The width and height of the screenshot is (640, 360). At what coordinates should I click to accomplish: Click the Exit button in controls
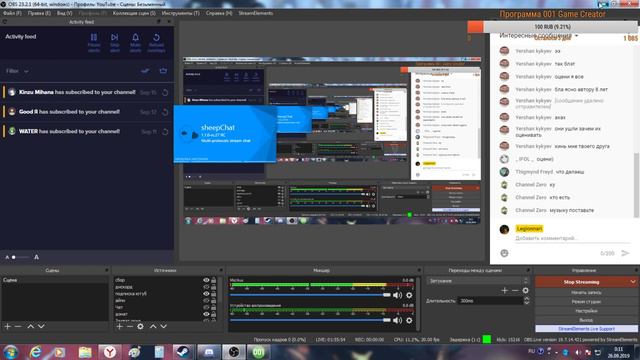tap(586, 320)
